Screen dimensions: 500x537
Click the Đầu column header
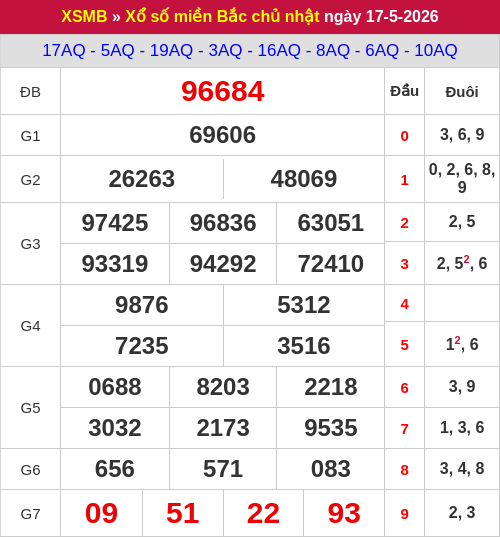click(404, 91)
